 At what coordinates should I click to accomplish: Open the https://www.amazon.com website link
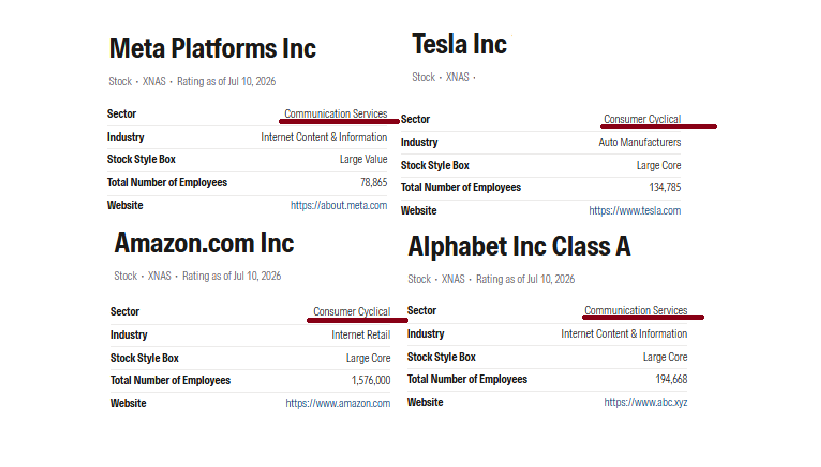(338, 403)
